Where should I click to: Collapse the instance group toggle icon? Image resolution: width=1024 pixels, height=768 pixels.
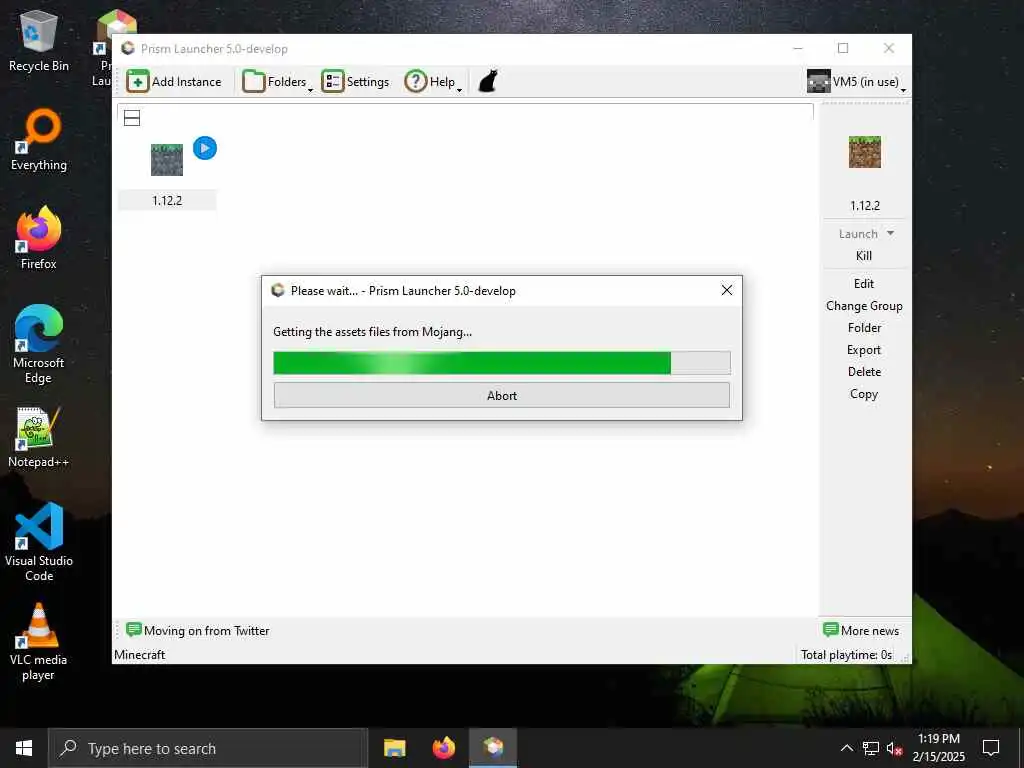(132, 118)
